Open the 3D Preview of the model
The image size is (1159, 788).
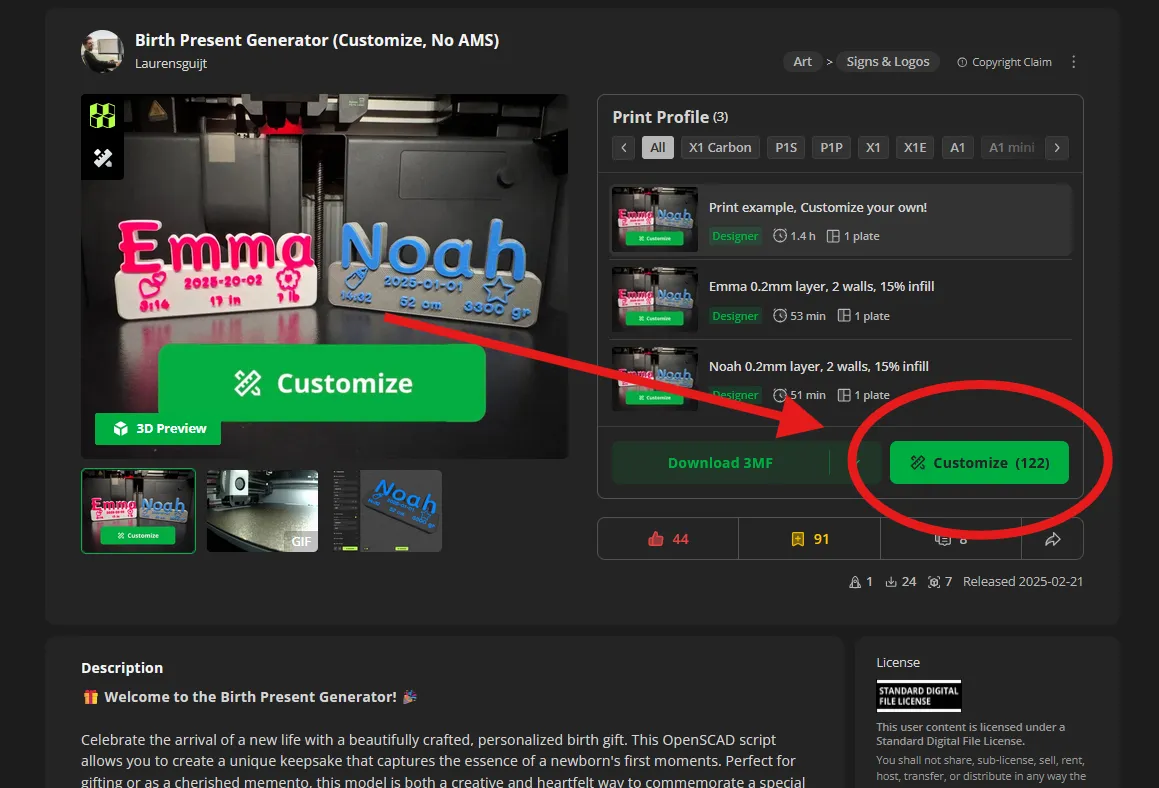point(159,429)
